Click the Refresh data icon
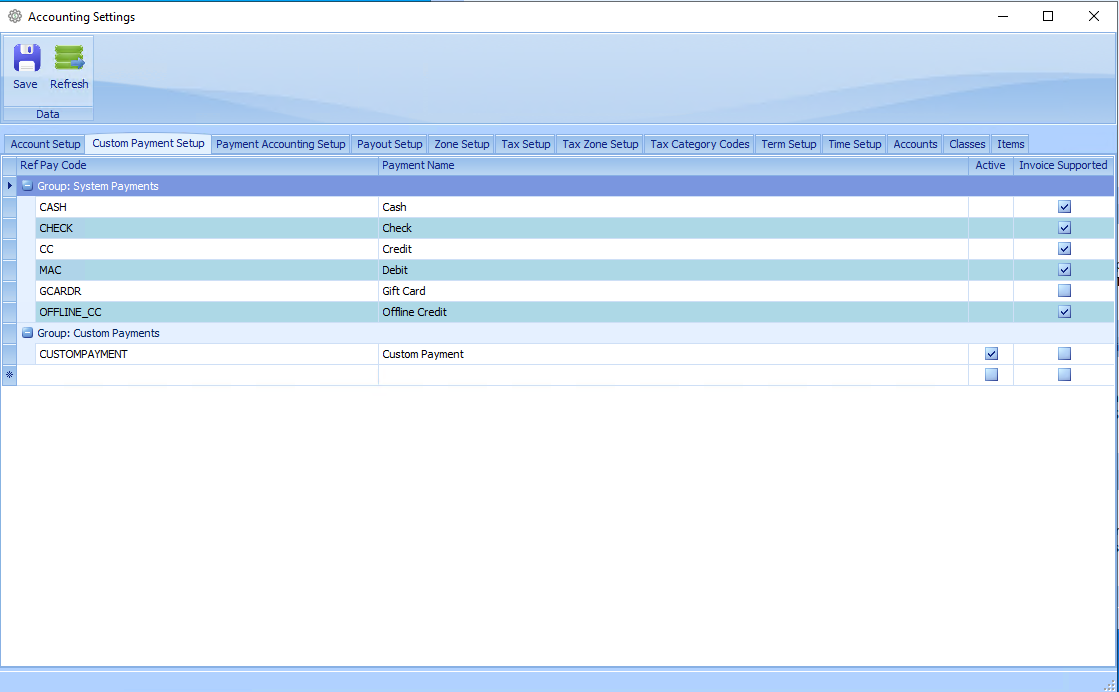The height and width of the screenshot is (692, 1119). [69, 58]
